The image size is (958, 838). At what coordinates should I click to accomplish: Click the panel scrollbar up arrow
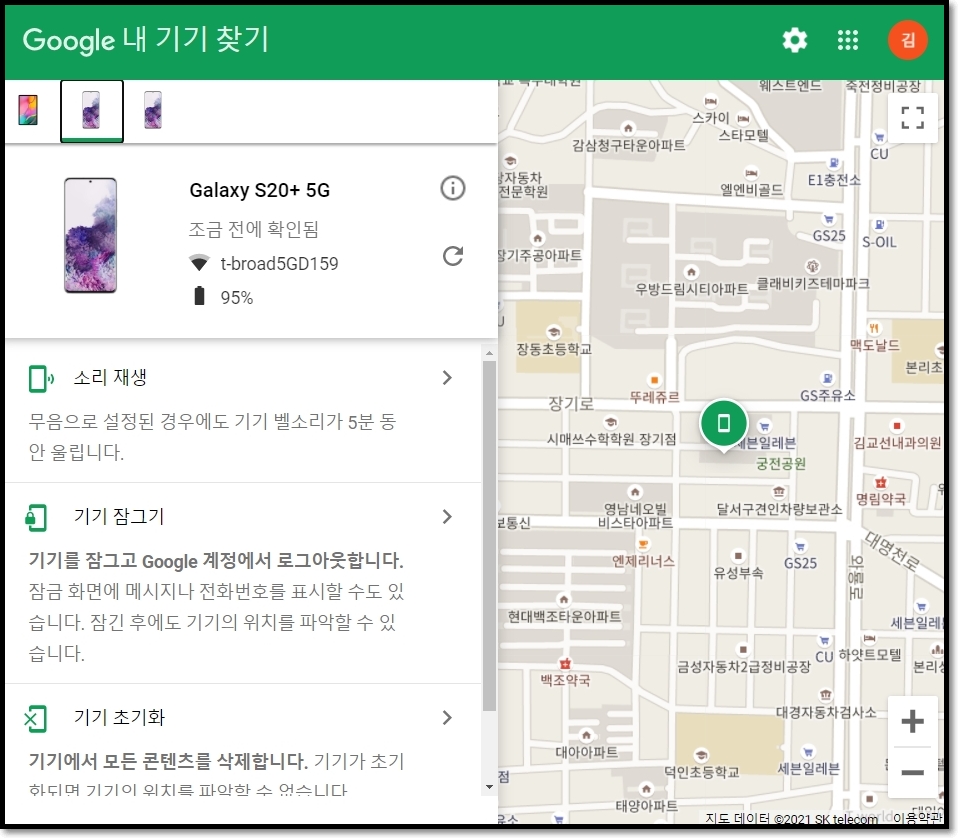click(489, 353)
